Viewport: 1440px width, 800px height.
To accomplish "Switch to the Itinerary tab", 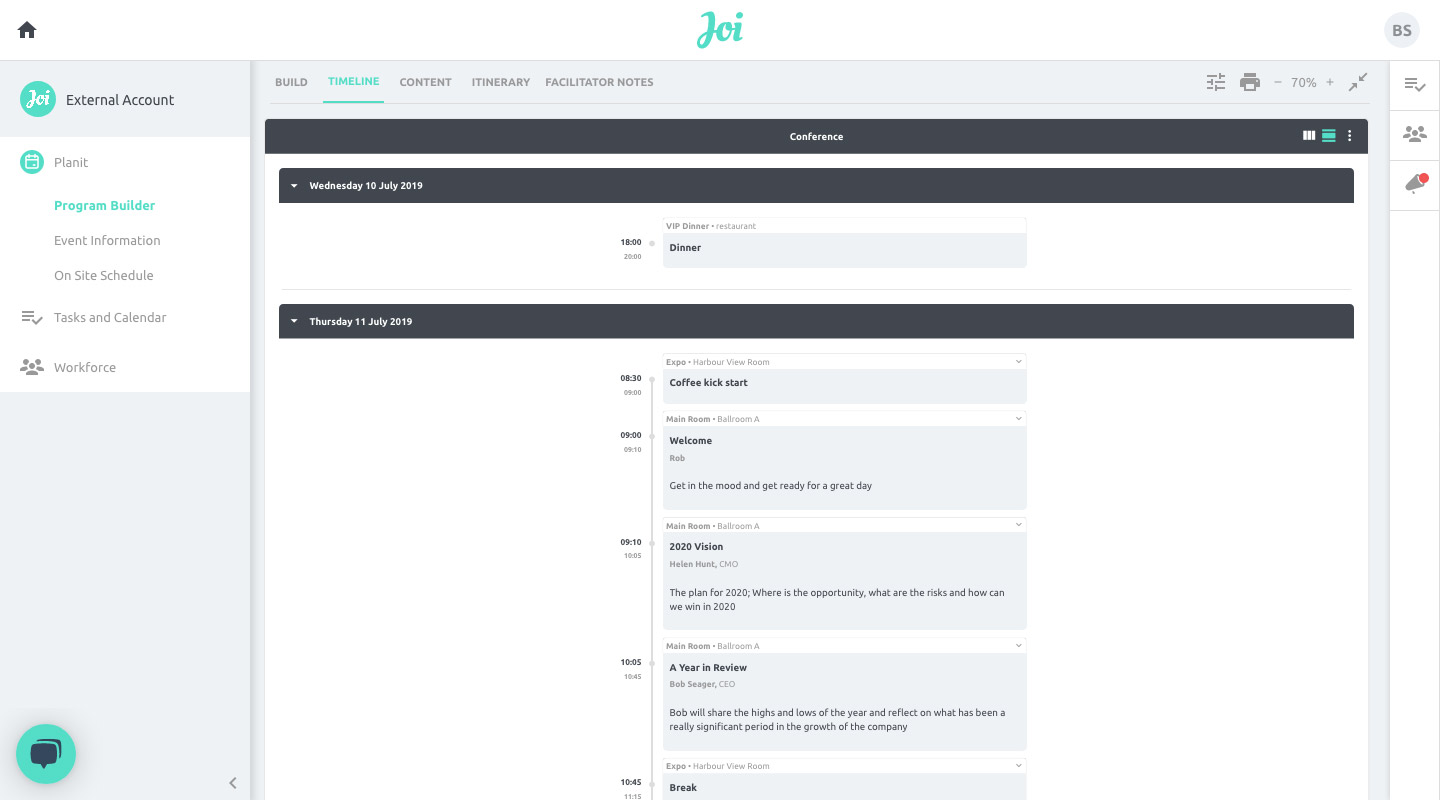I will [x=501, y=82].
